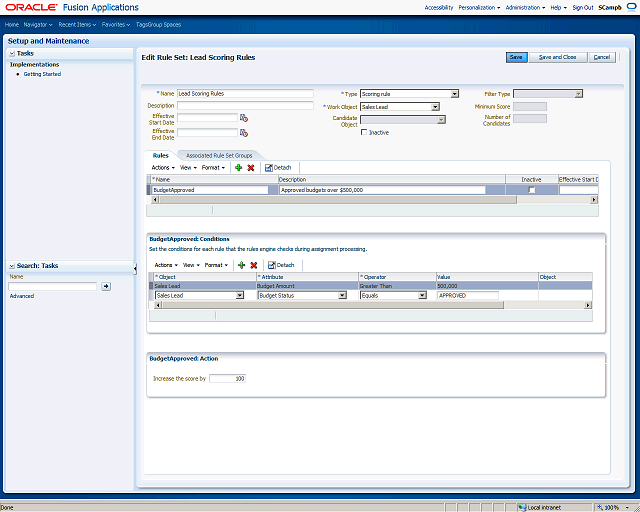Add a new rule with green plus icon in Rules toolbar
Viewport: 640px width, 512px height.
point(239,167)
